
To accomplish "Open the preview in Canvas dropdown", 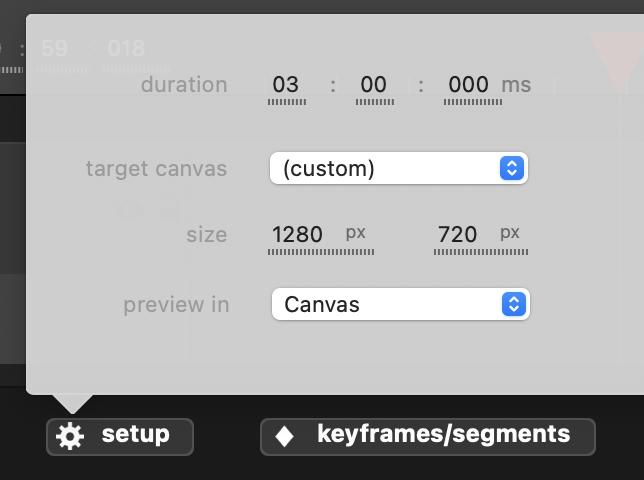I will [x=400, y=304].
